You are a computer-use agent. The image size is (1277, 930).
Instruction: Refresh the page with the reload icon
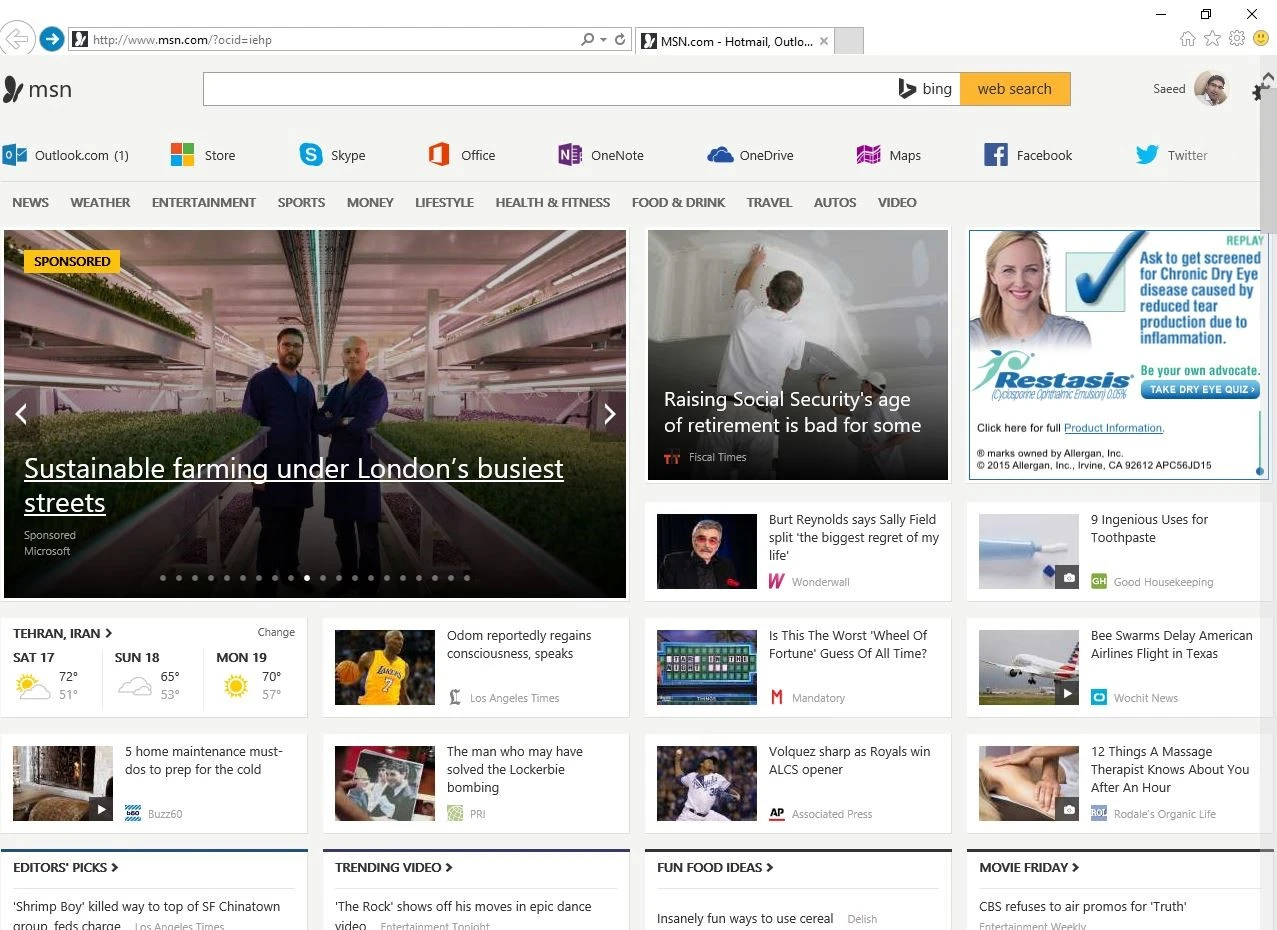[x=620, y=40]
